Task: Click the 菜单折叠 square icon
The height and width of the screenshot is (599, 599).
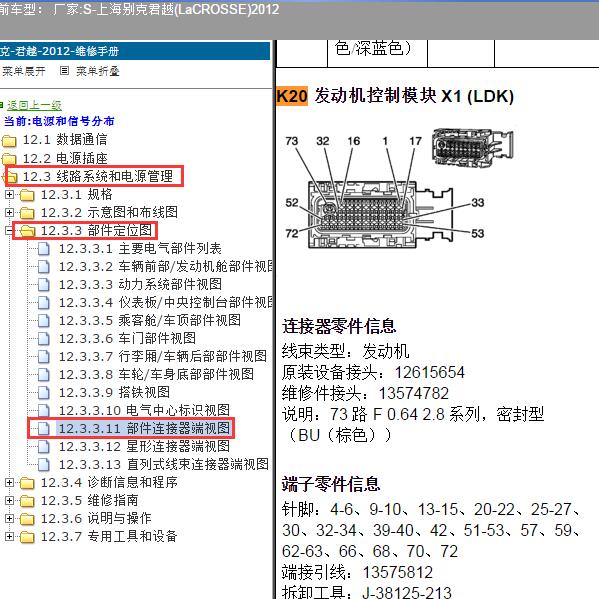Action: click(x=64, y=71)
